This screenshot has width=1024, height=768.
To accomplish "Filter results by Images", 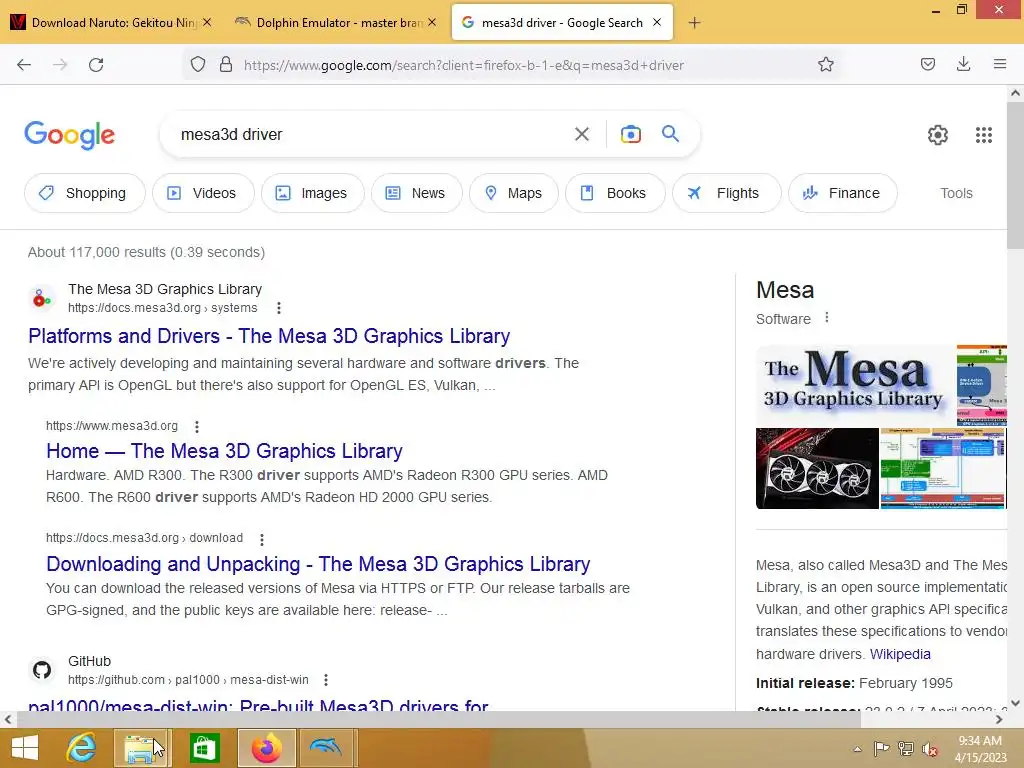I will (x=313, y=193).
